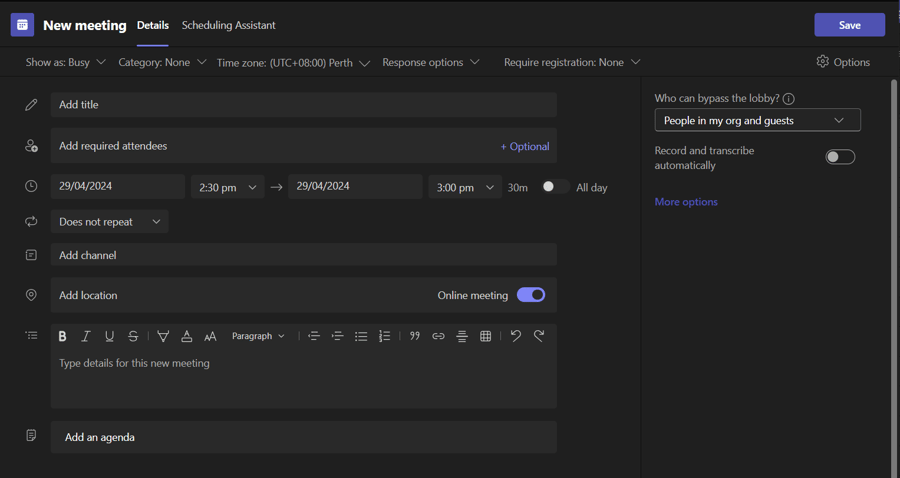Click the calendar app icon beside New meeting

point(22,25)
